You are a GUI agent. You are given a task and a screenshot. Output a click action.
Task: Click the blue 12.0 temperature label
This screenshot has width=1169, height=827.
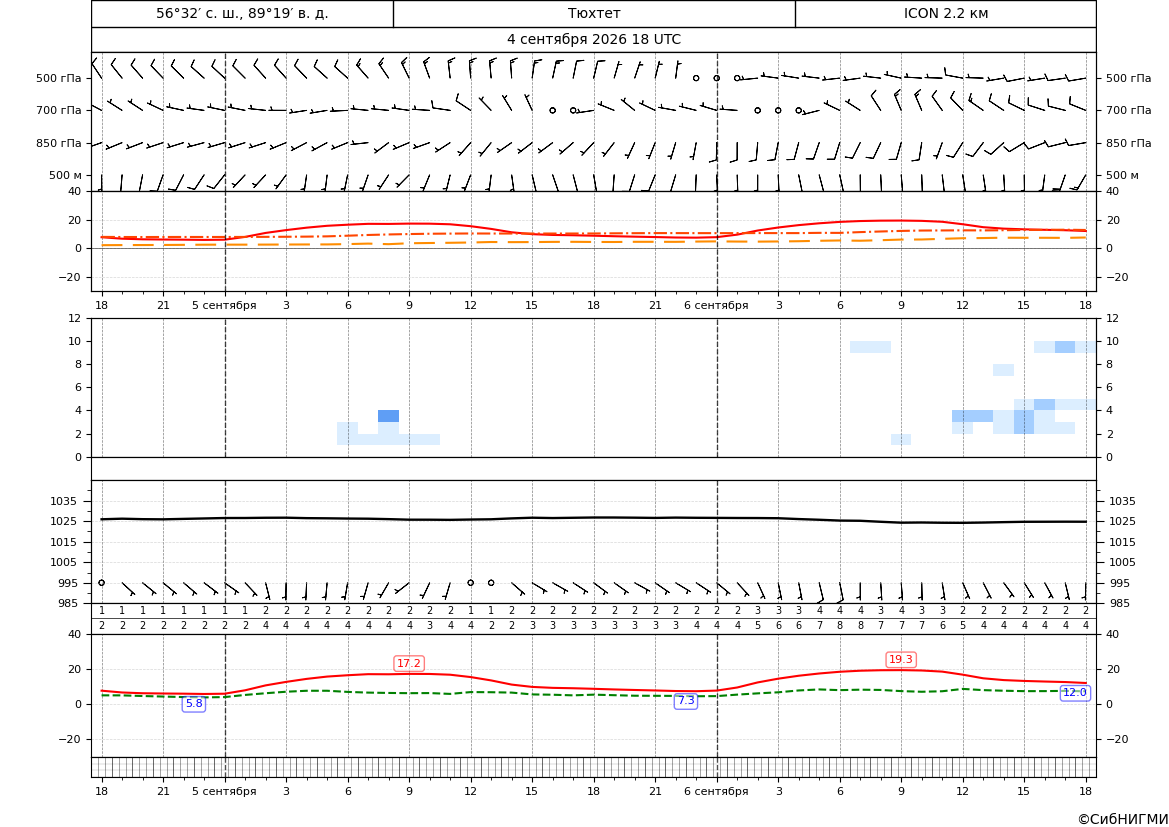point(1074,692)
